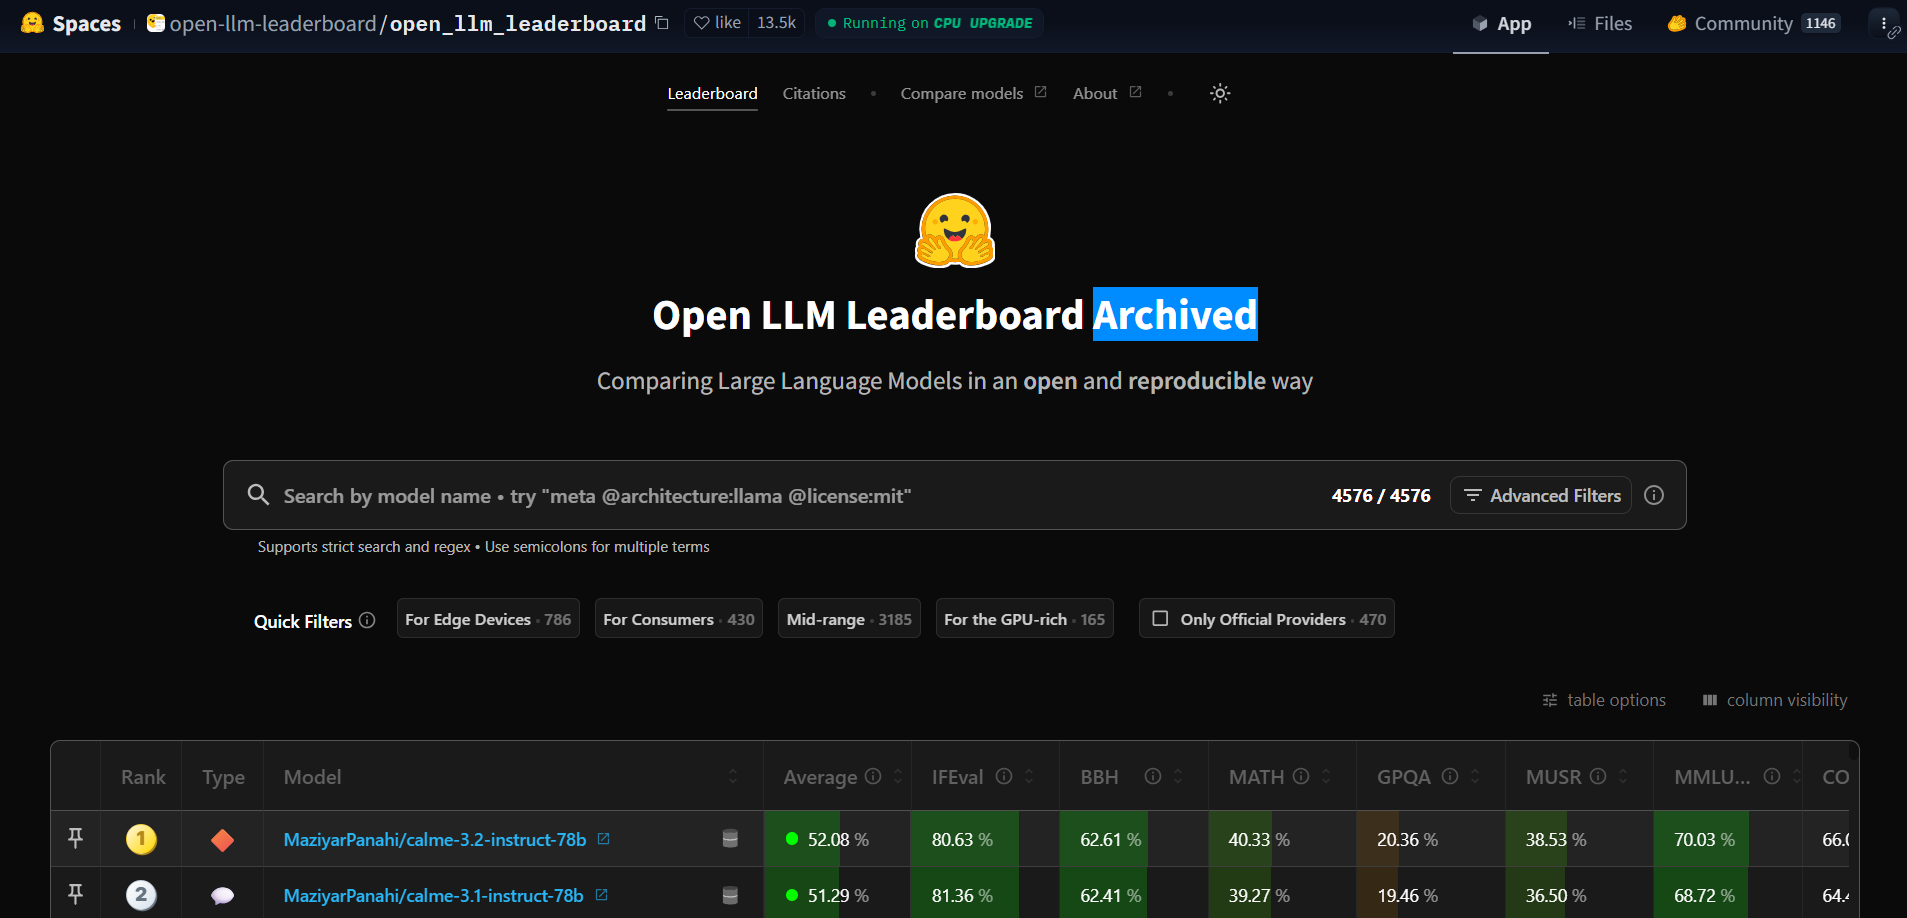Click the chat bubble type icon
The height and width of the screenshot is (918, 1907).
[x=222, y=896]
